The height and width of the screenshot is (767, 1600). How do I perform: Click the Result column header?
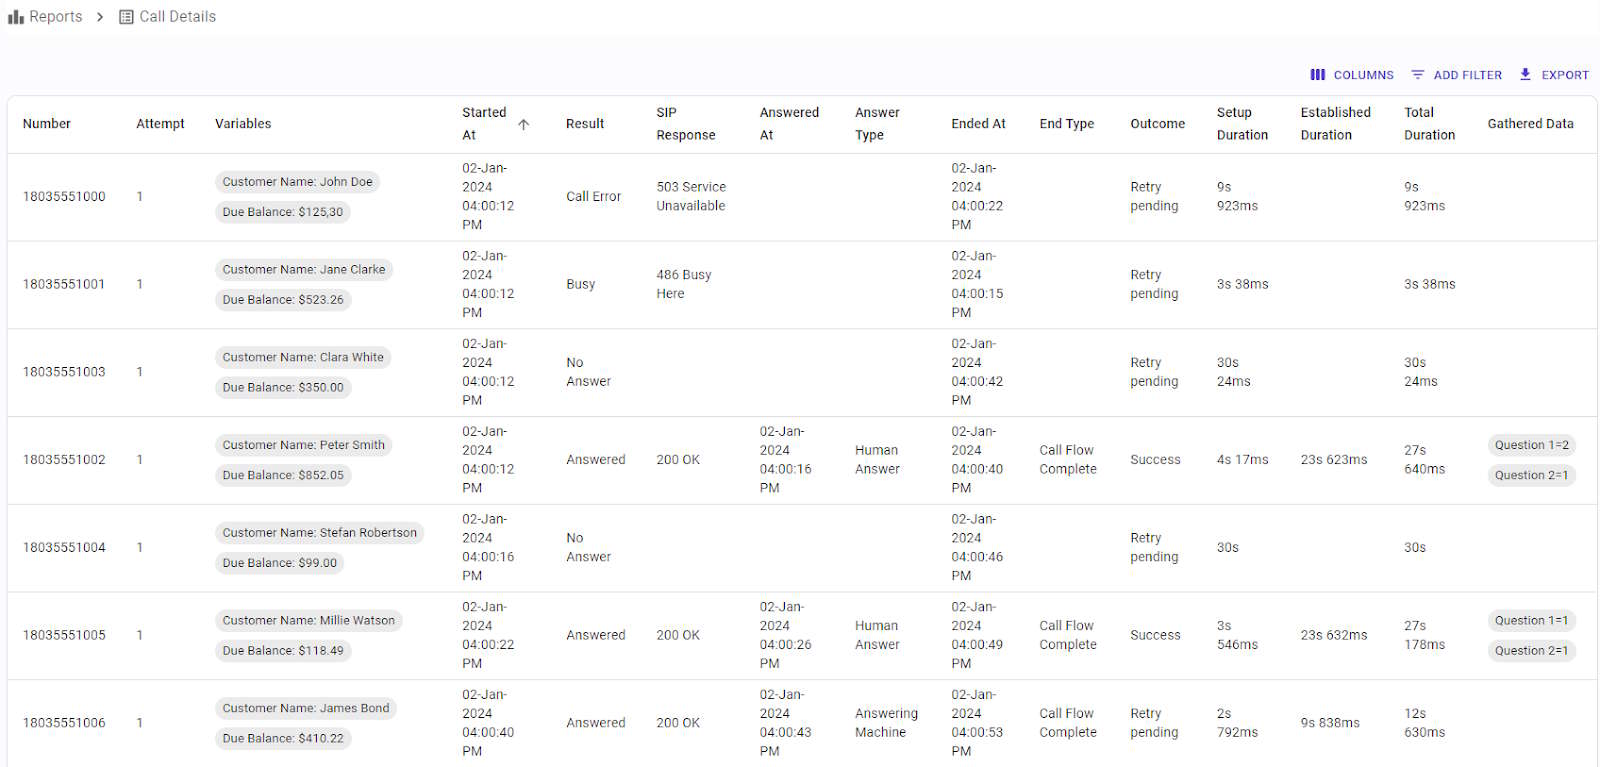(585, 124)
